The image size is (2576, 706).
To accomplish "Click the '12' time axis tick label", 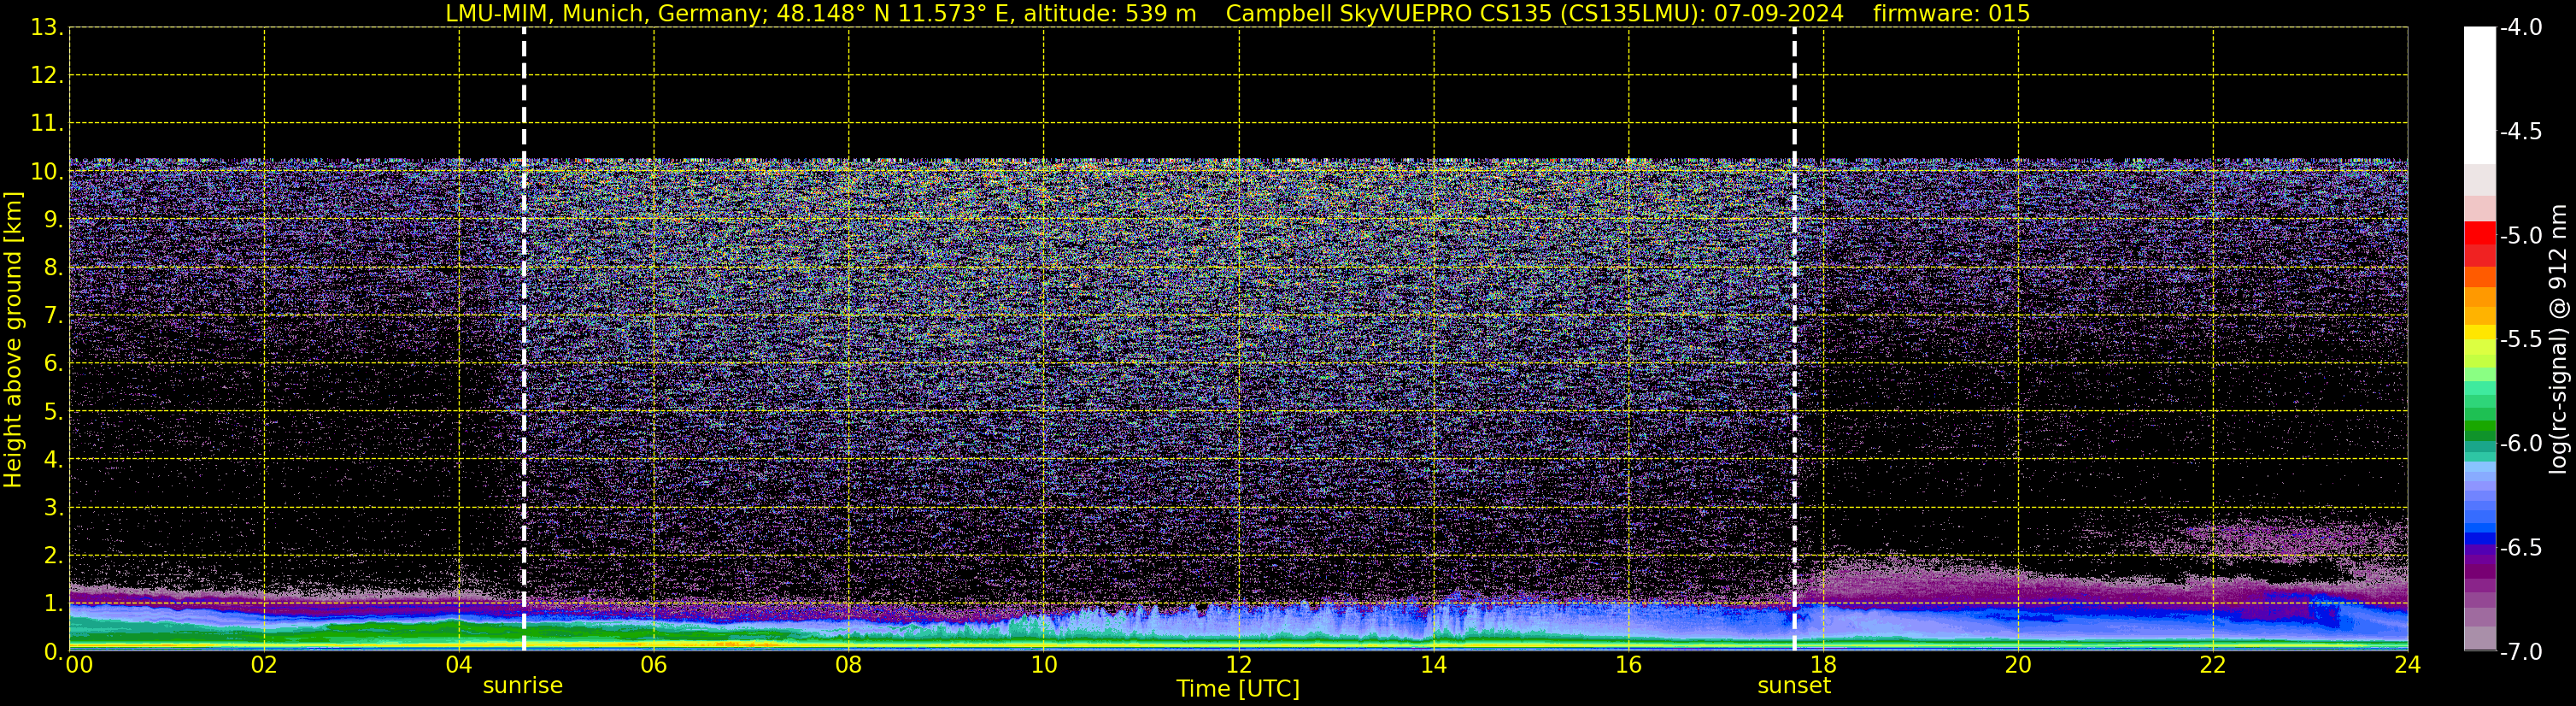I will click(x=1239, y=665).
